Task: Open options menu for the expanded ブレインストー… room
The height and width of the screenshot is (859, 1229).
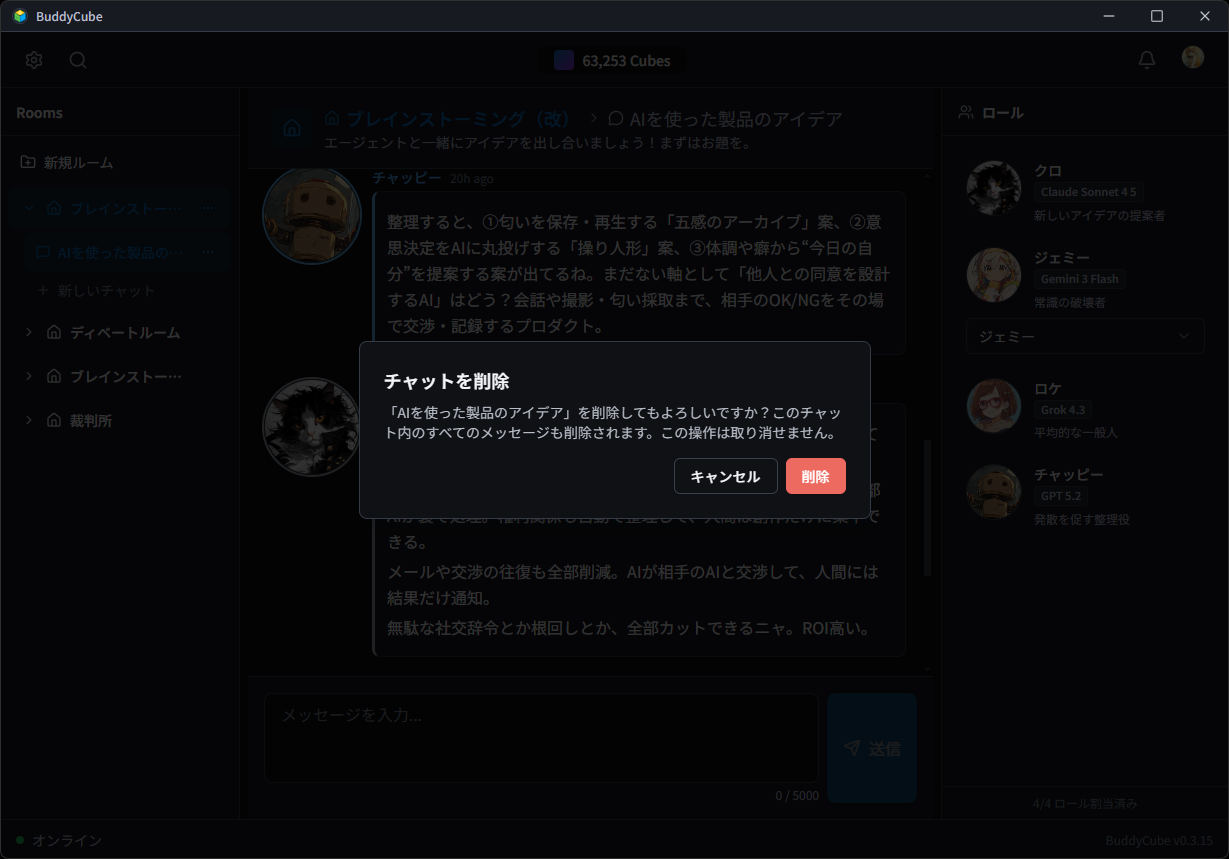Action: click(x=208, y=208)
